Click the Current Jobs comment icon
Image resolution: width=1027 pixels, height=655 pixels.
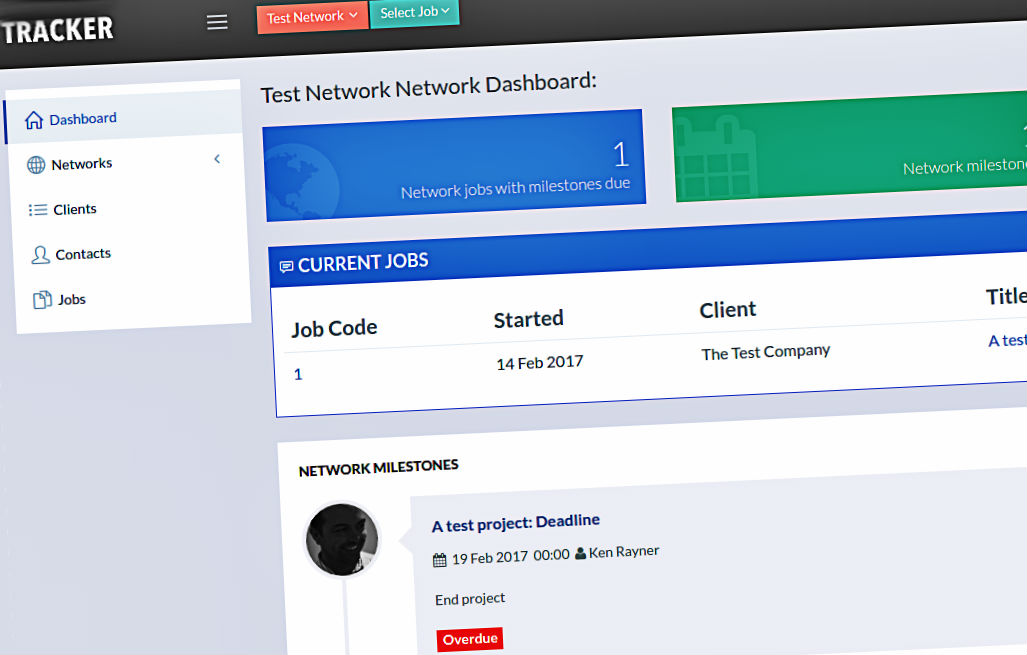pos(286,266)
